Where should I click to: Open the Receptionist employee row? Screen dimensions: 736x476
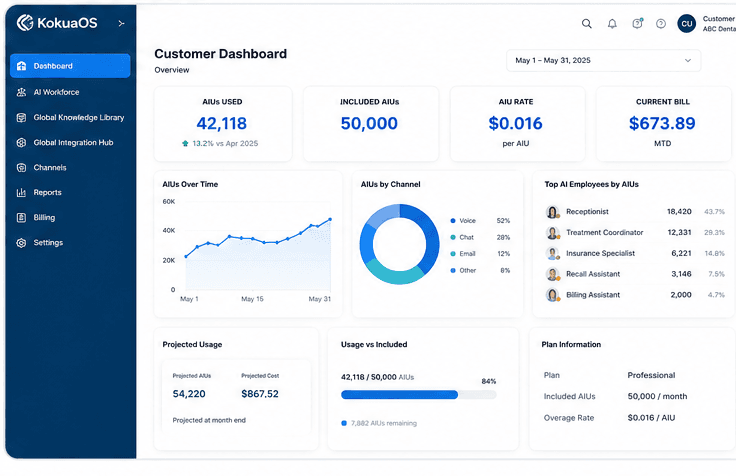tap(635, 212)
